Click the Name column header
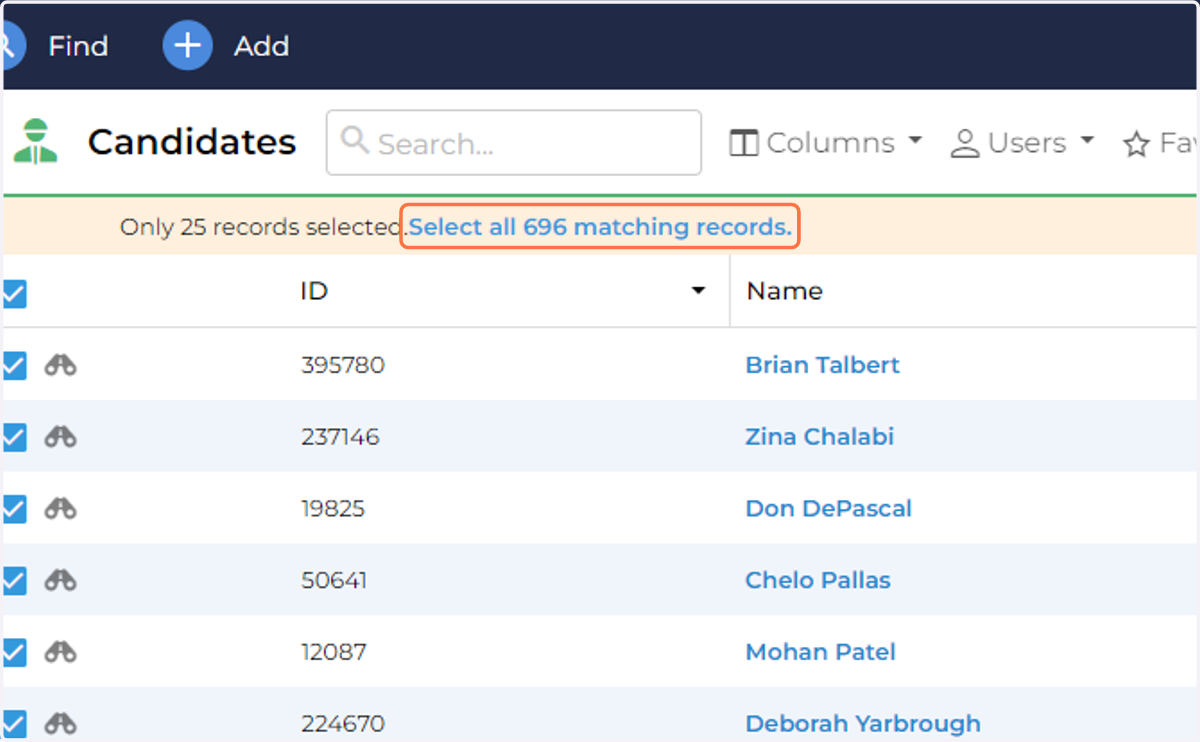 (785, 291)
